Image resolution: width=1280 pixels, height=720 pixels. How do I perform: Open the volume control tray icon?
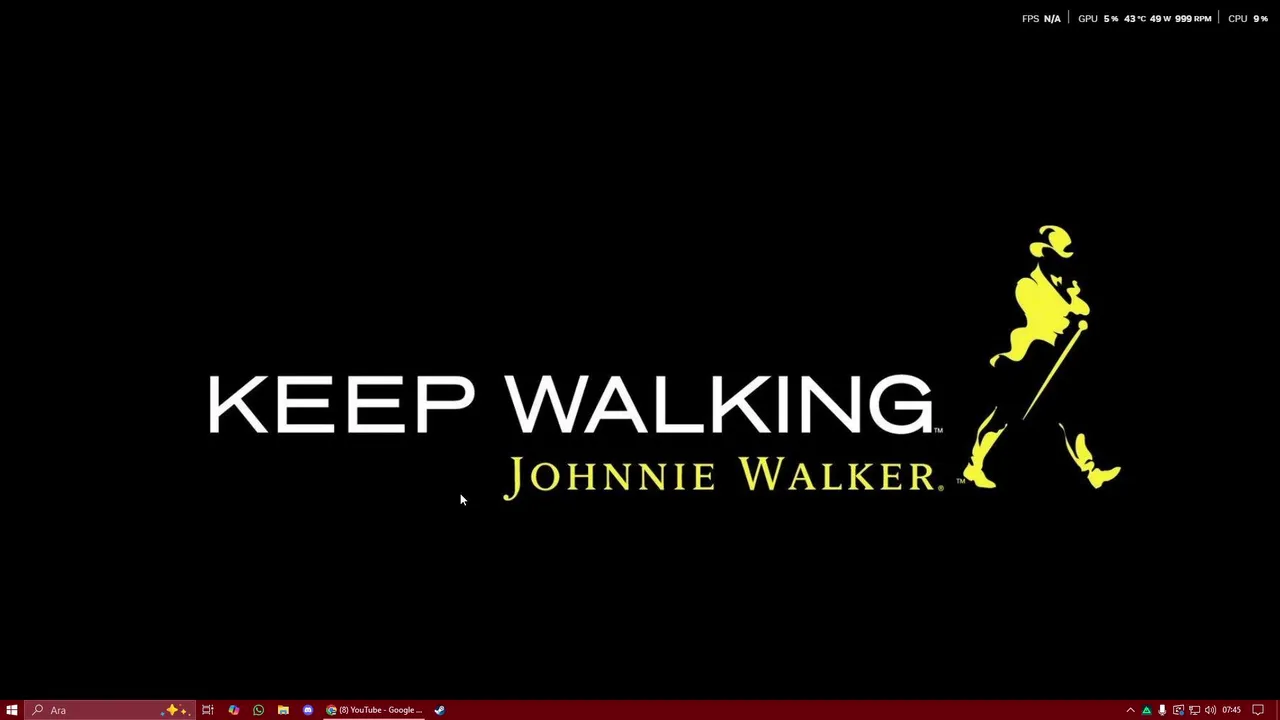1210,710
